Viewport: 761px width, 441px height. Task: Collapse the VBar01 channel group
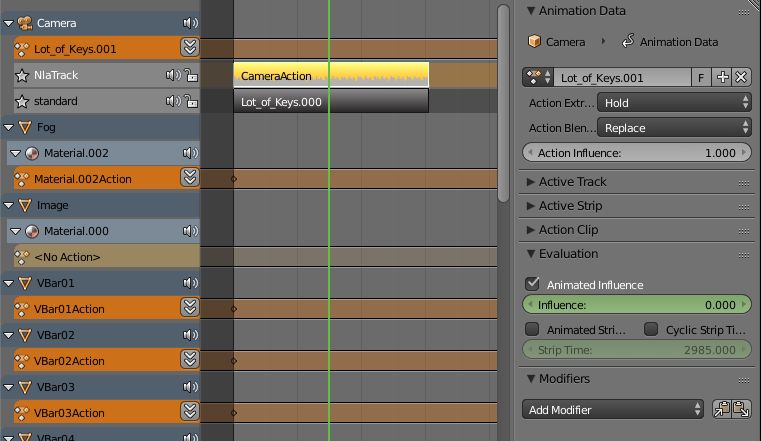click(x=8, y=283)
